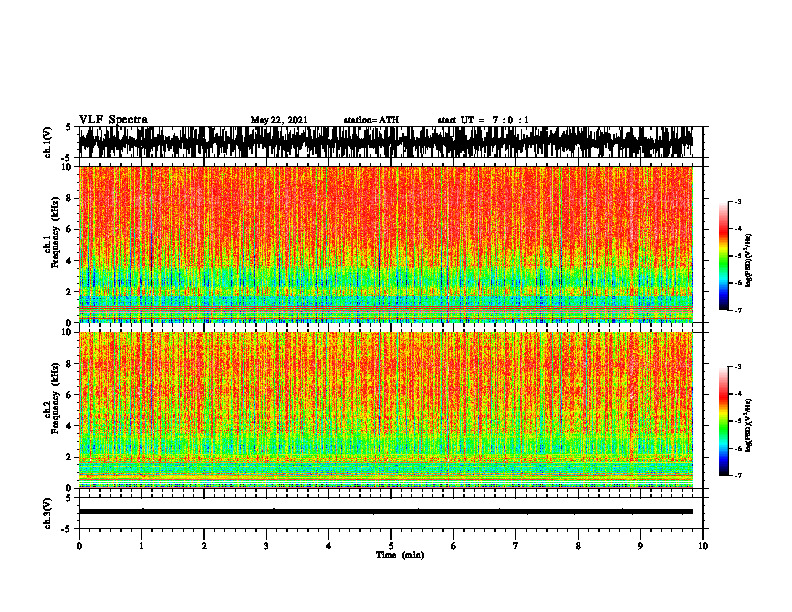Click time axis tick label "6"
The width and height of the screenshot is (792, 612).
(x=454, y=546)
